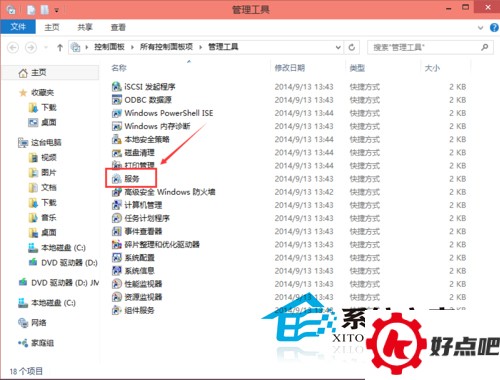Screen dimensions: 500x380
Task: Click the 管理工具 breadcrumb
Action: coord(223,47)
